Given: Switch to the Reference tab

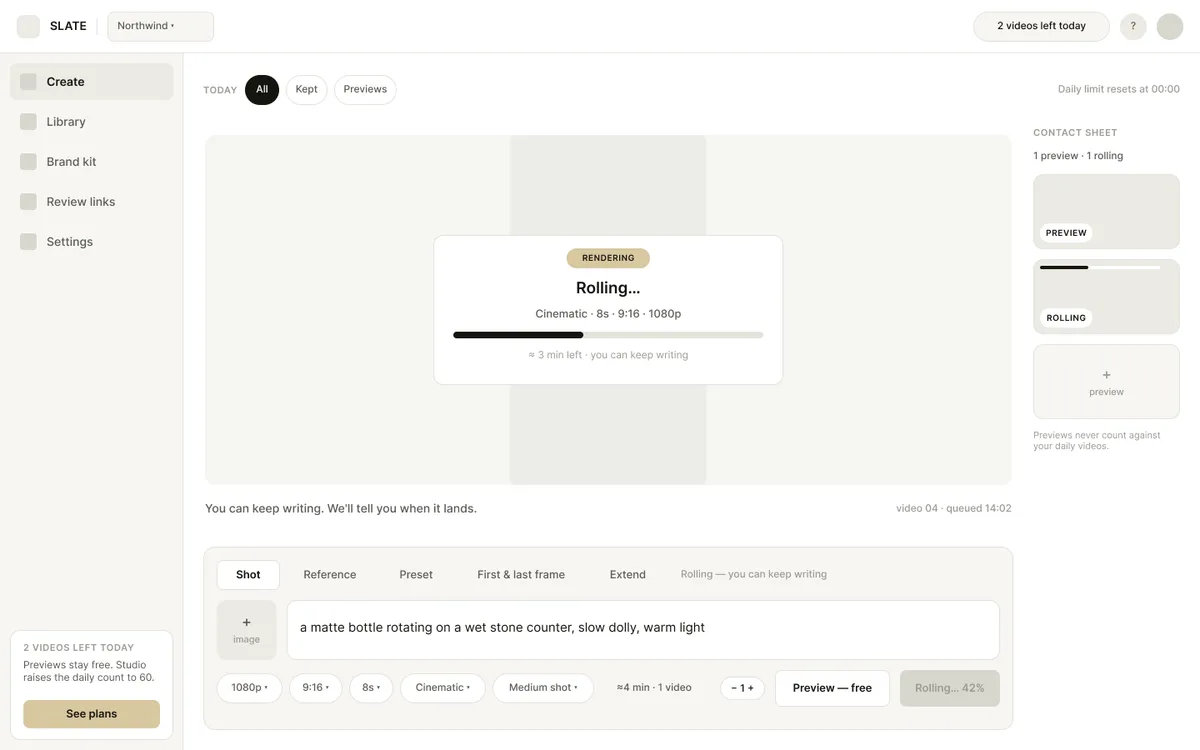Looking at the screenshot, I should click(x=330, y=575).
